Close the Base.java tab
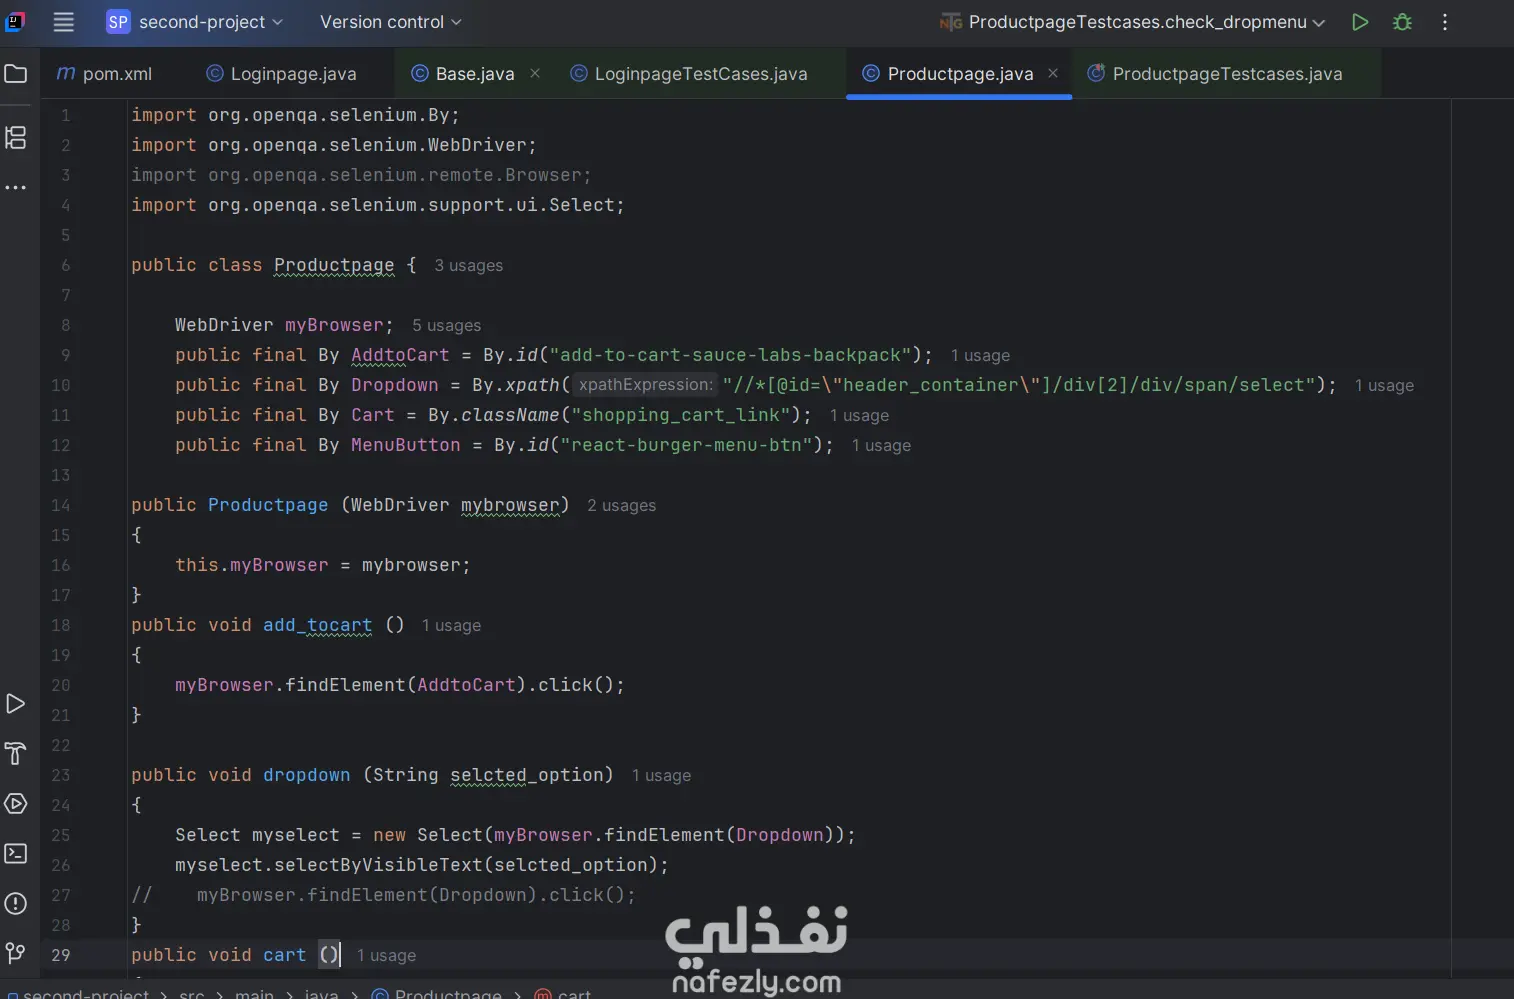 (x=535, y=73)
